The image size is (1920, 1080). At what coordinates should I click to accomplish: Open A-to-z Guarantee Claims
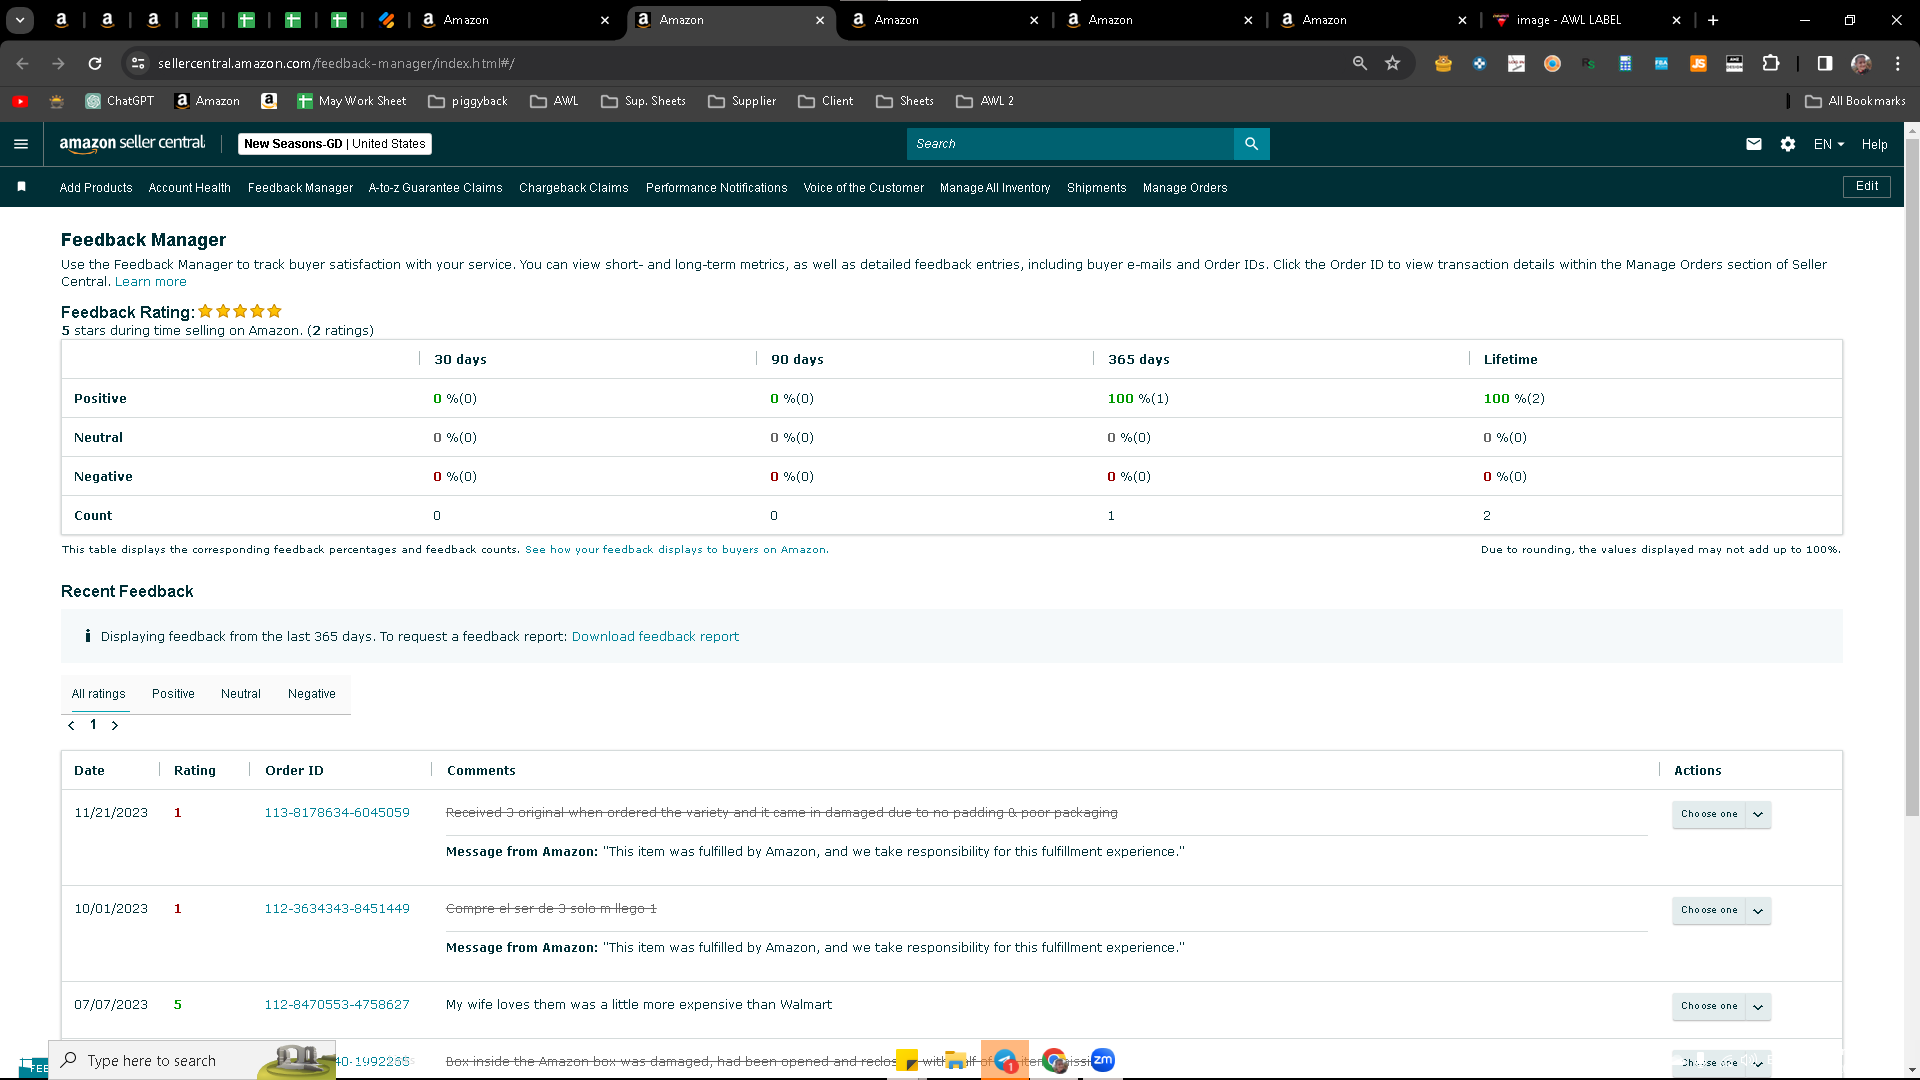(x=435, y=187)
